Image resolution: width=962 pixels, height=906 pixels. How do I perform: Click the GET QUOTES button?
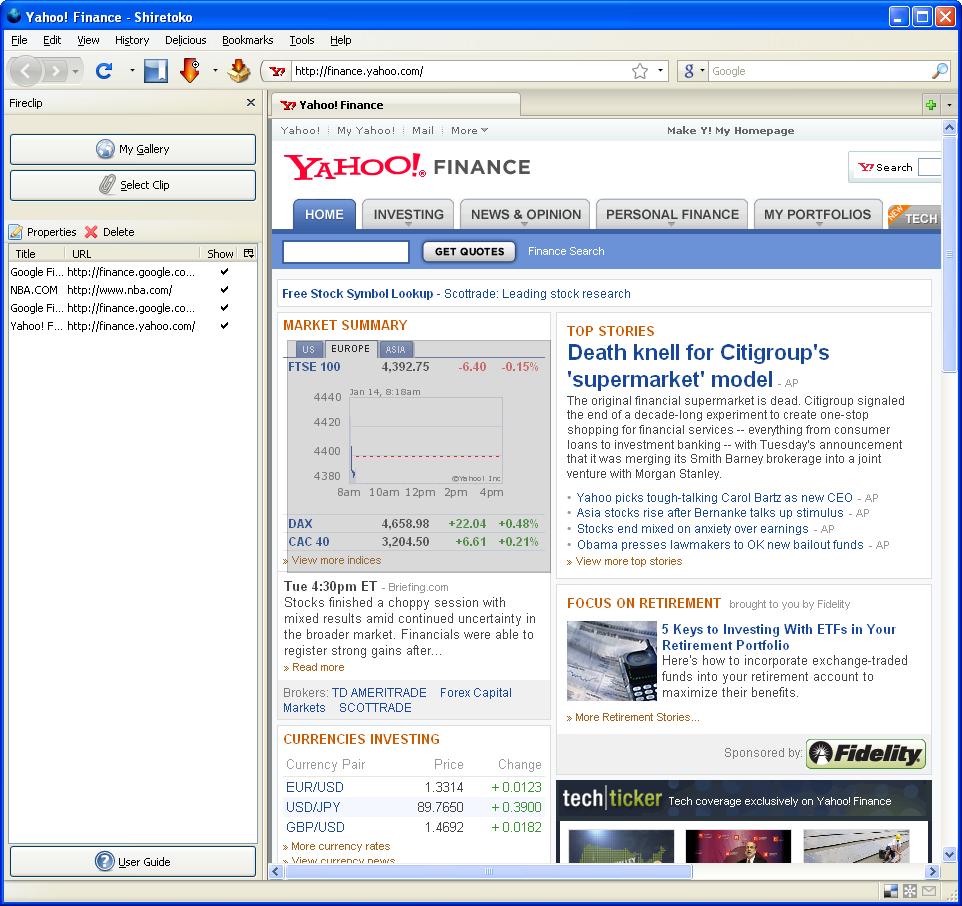(469, 251)
